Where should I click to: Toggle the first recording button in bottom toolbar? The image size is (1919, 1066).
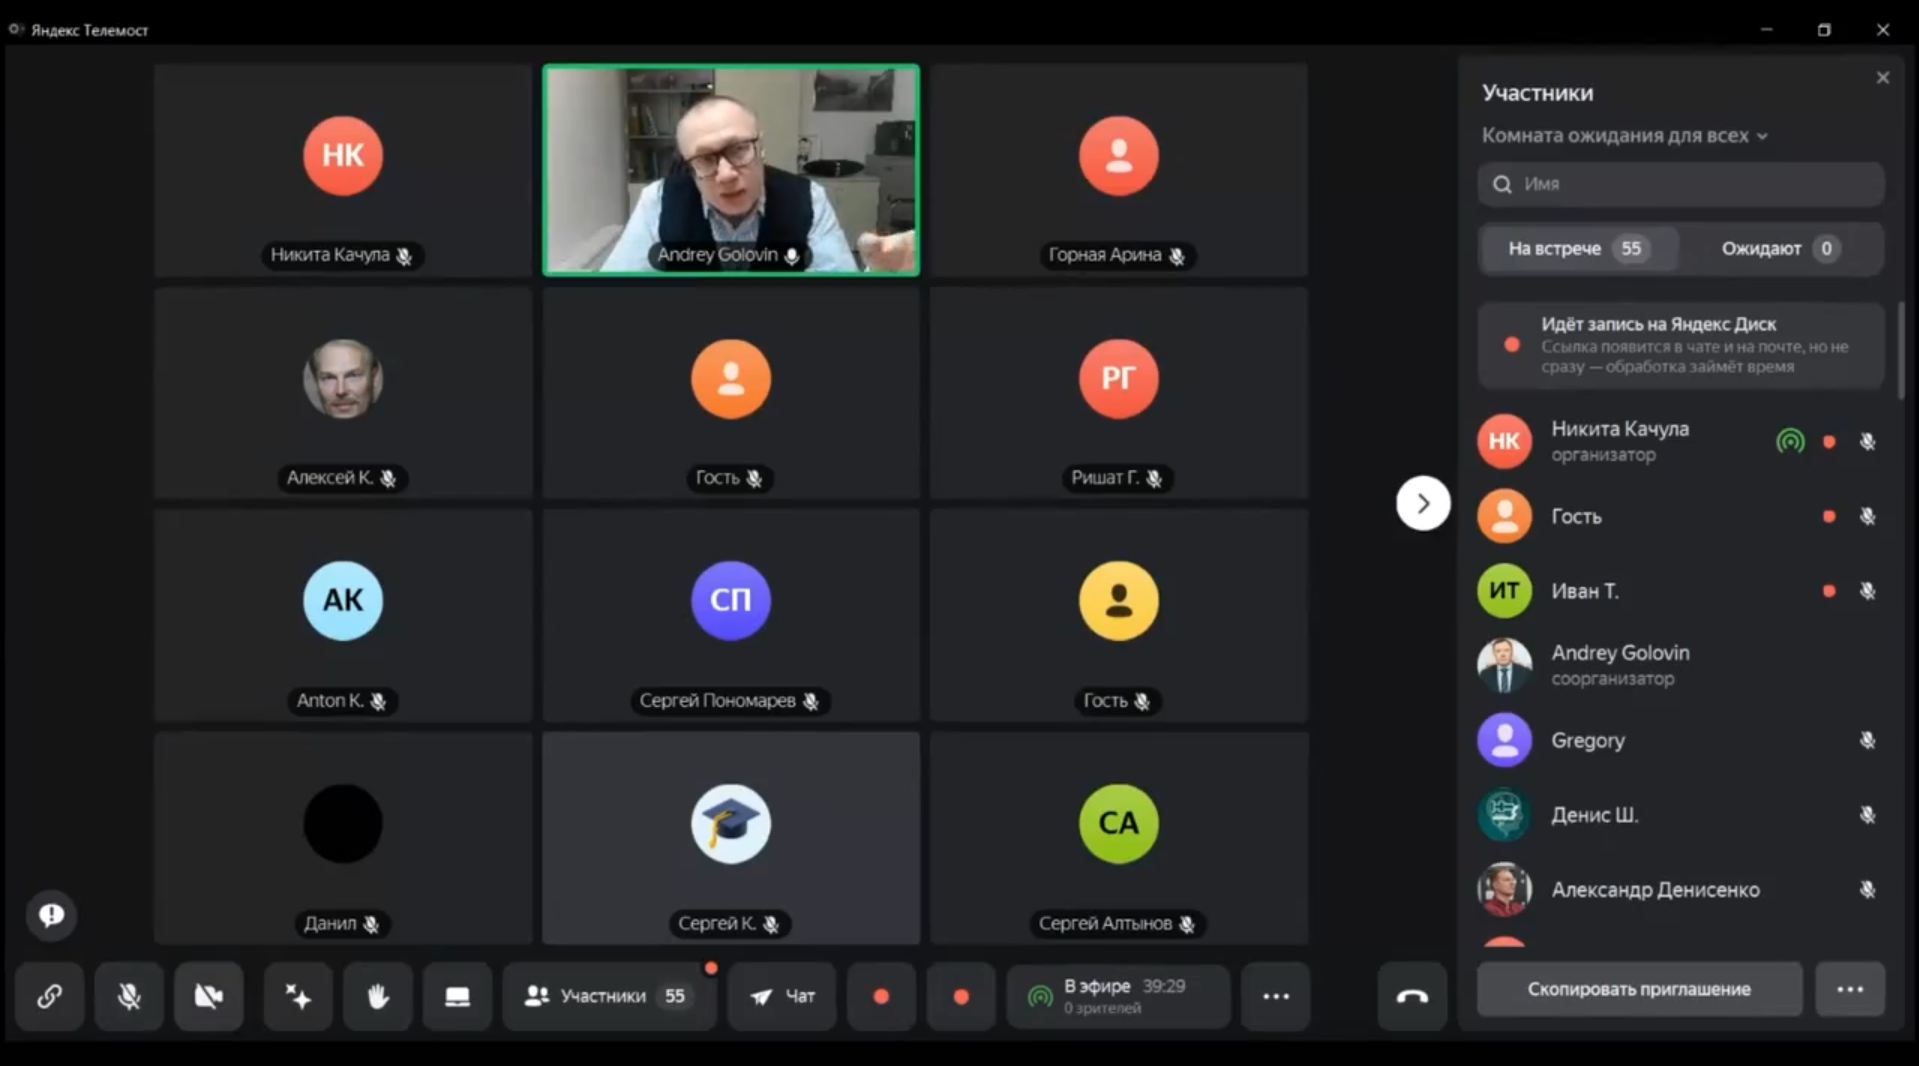(x=881, y=996)
